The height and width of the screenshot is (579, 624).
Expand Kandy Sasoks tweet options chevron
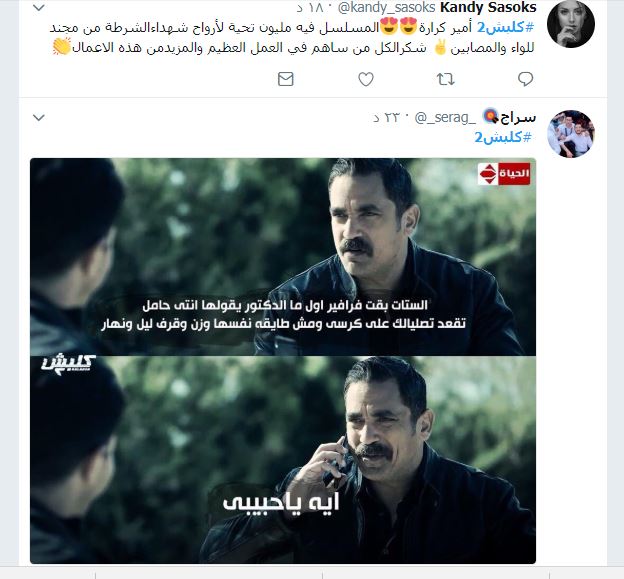[x=39, y=8]
